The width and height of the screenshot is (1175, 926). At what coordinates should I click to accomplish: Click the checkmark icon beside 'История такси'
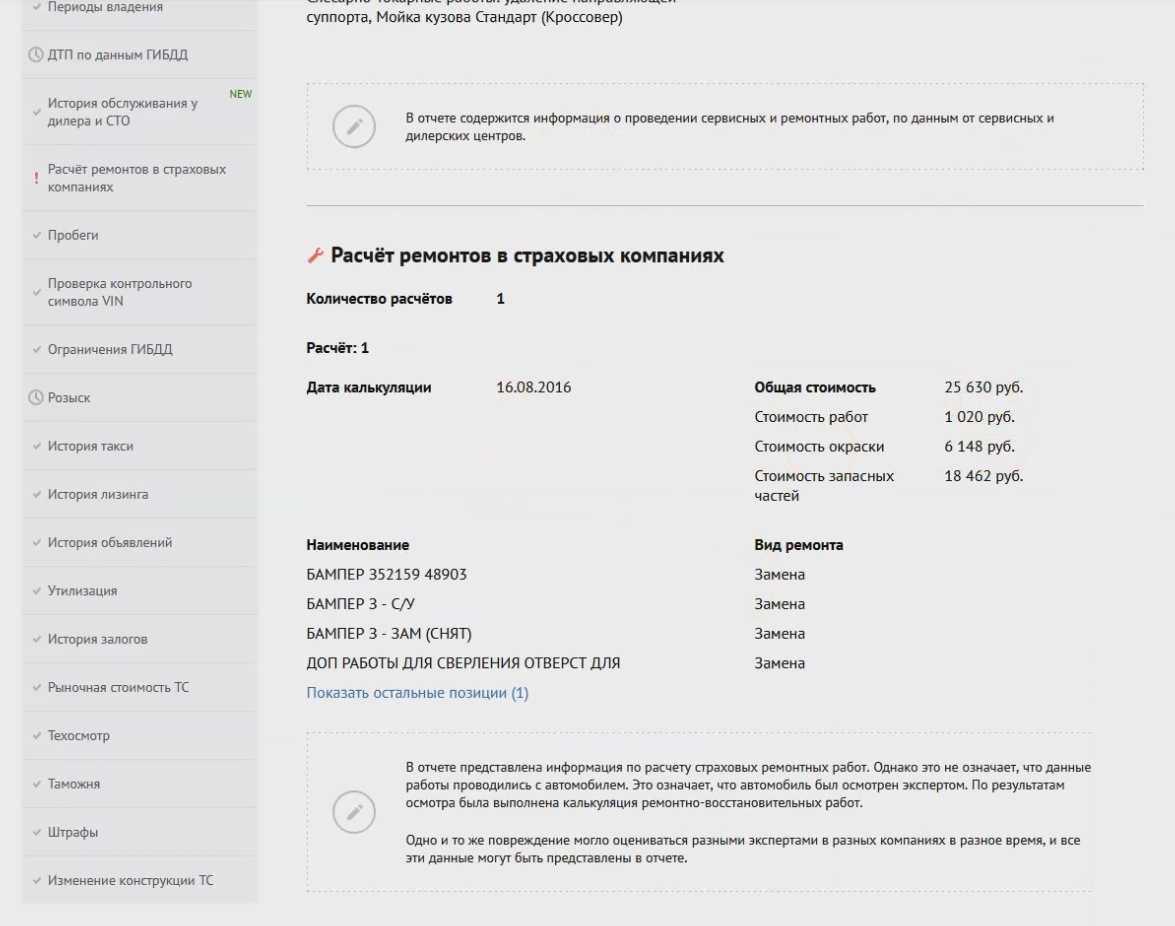(37, 445)
